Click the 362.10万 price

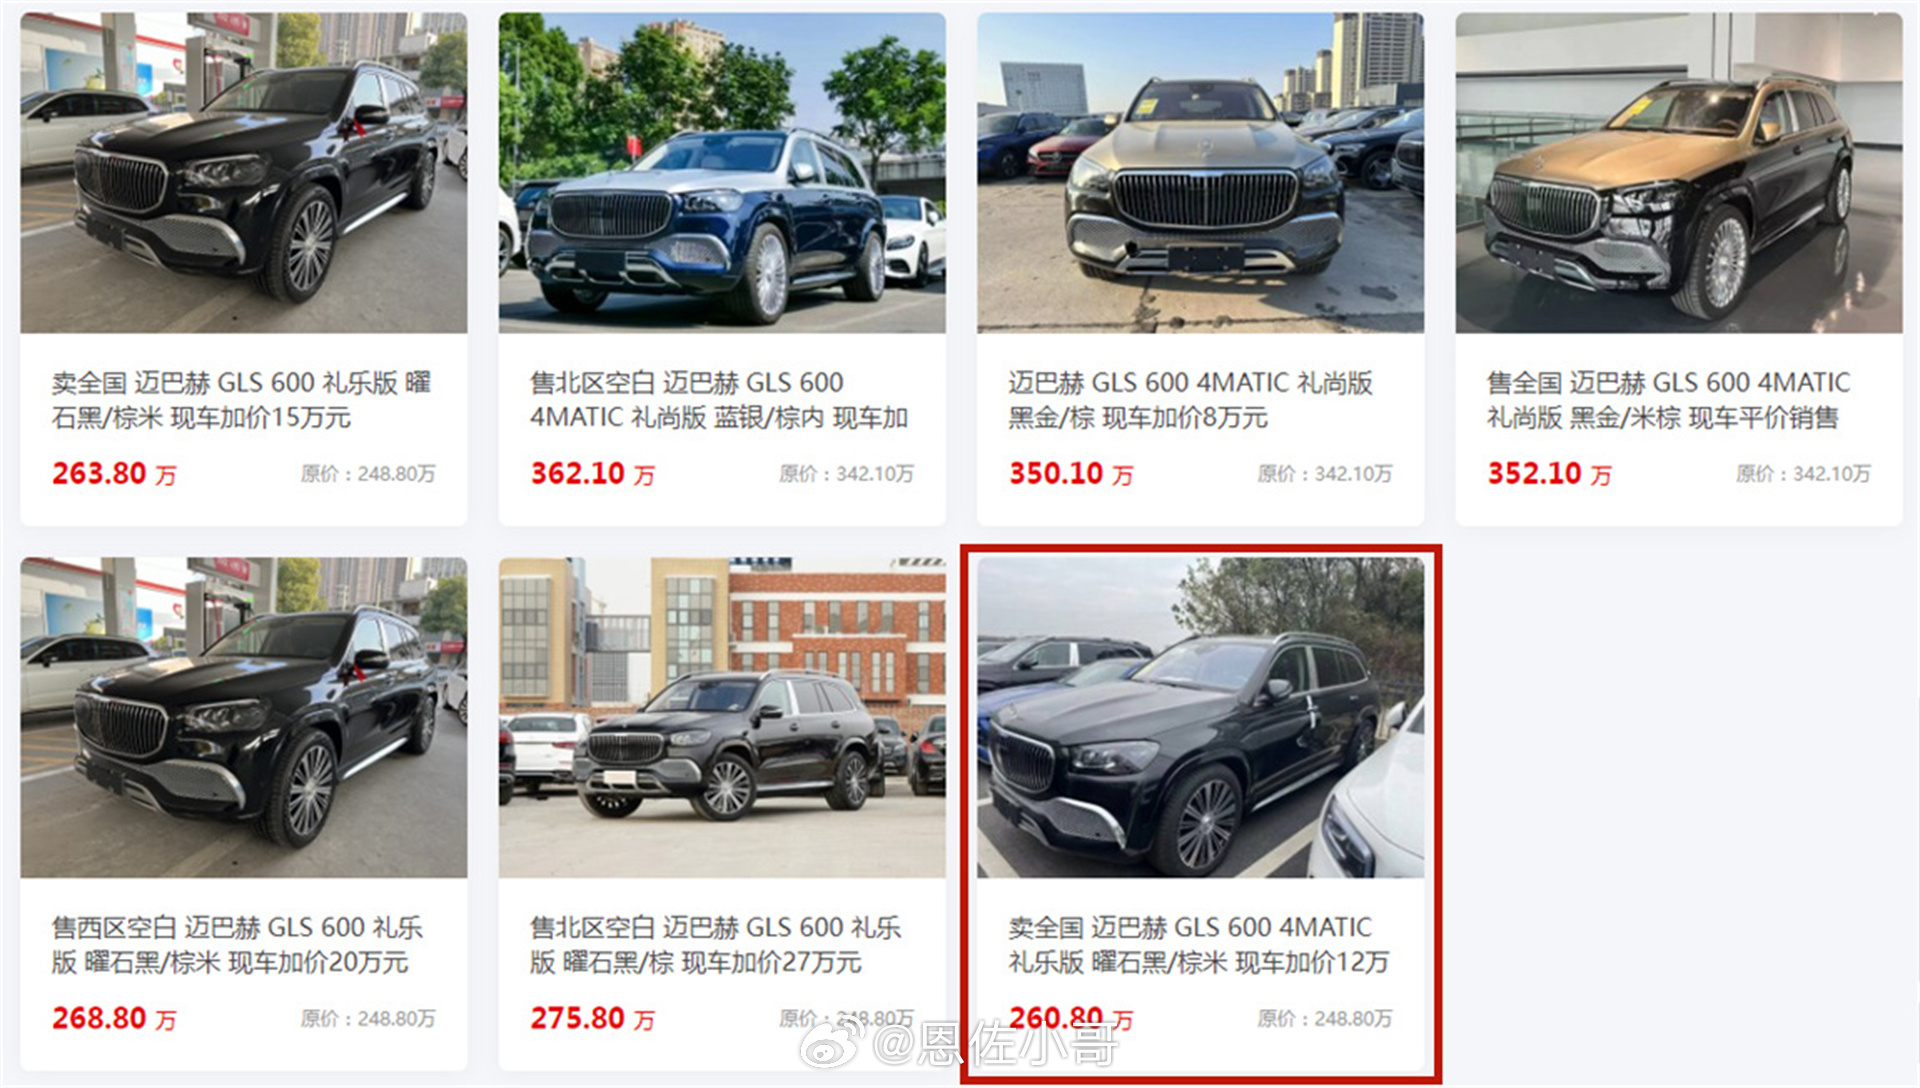[x=592, y=473]
